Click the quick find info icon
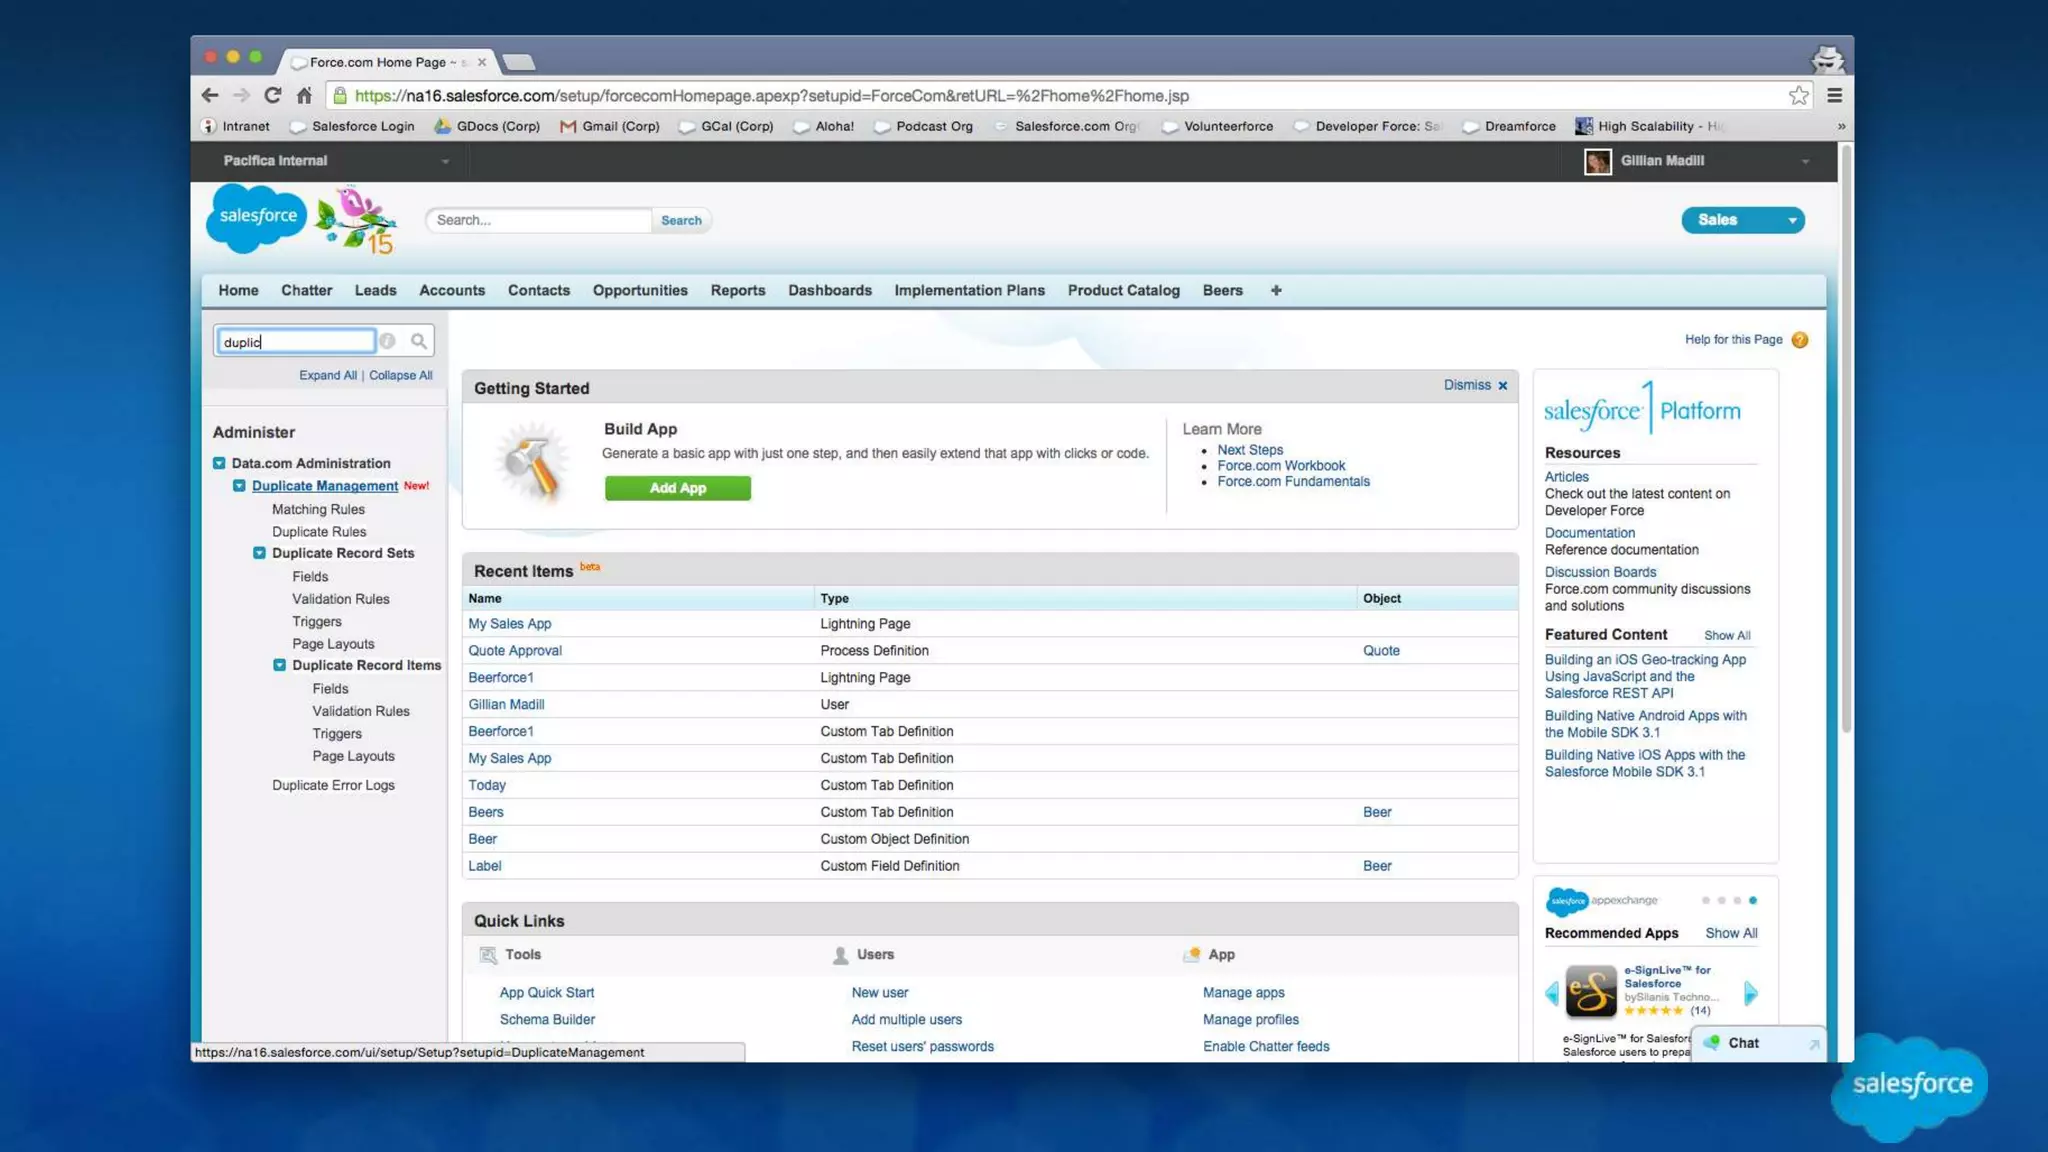This screenshot has width=2048, height=1152. [x=388, y=341]
